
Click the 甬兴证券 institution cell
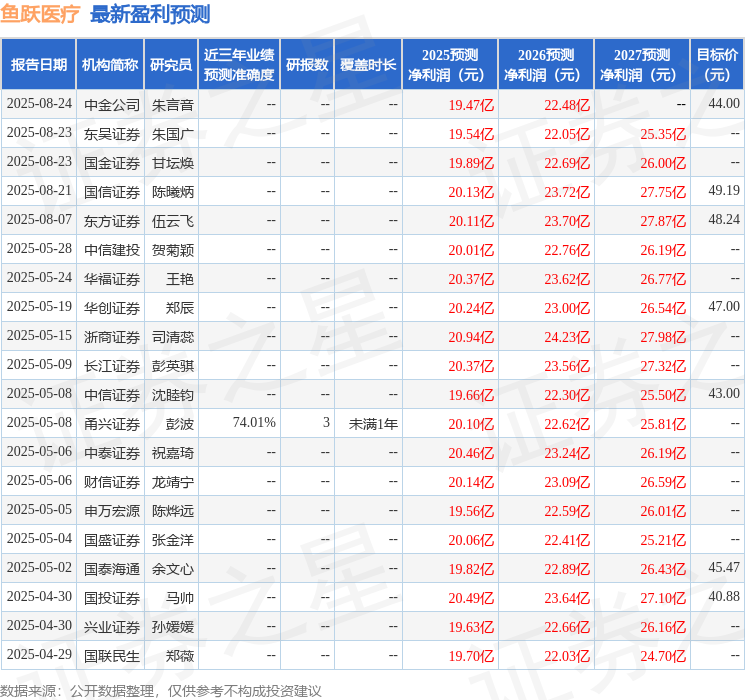tap(112, 424)
